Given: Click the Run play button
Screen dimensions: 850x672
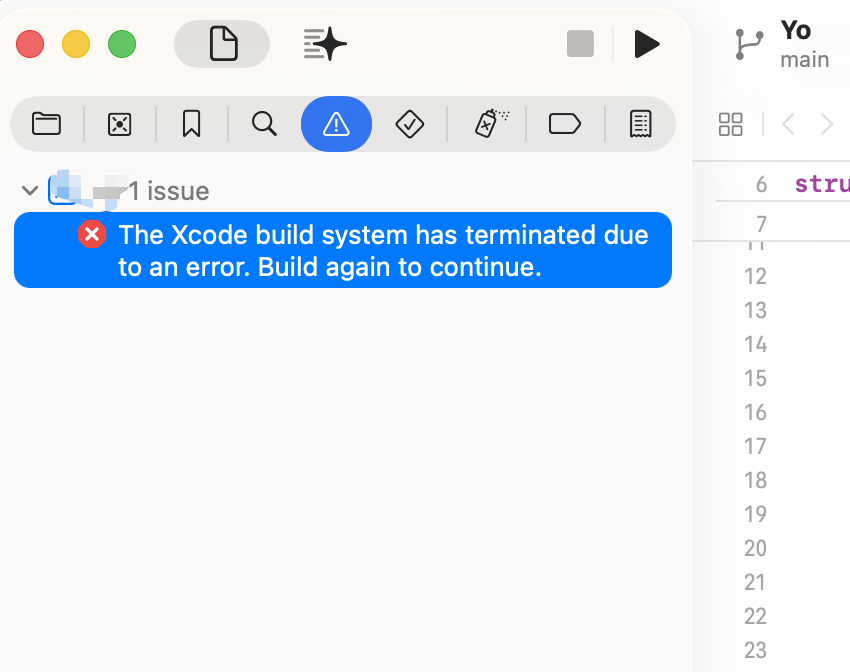Looking at the screenshot, I should [647, 44].
